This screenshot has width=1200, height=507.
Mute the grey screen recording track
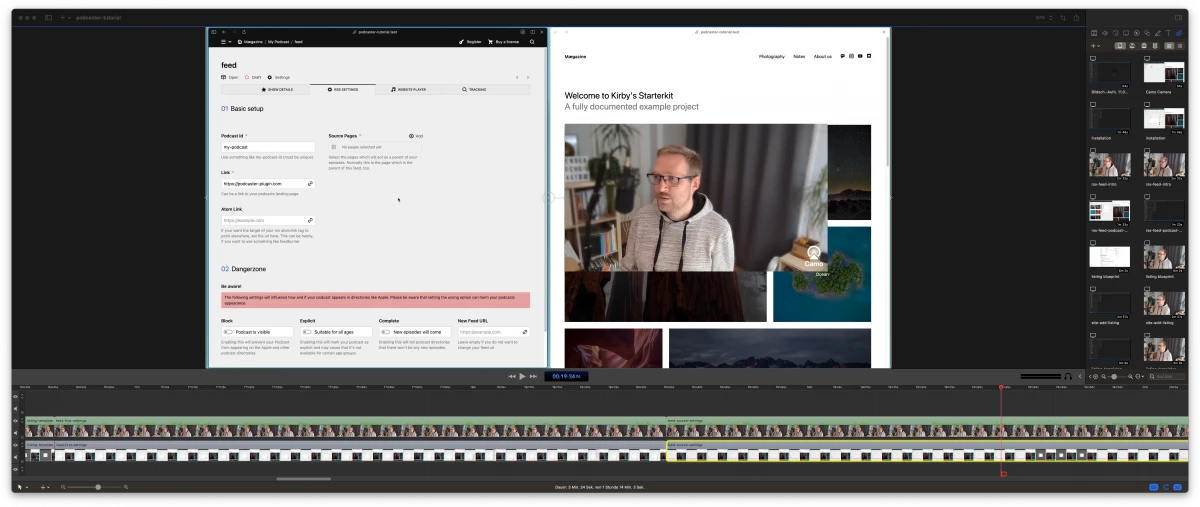(16, 457)
